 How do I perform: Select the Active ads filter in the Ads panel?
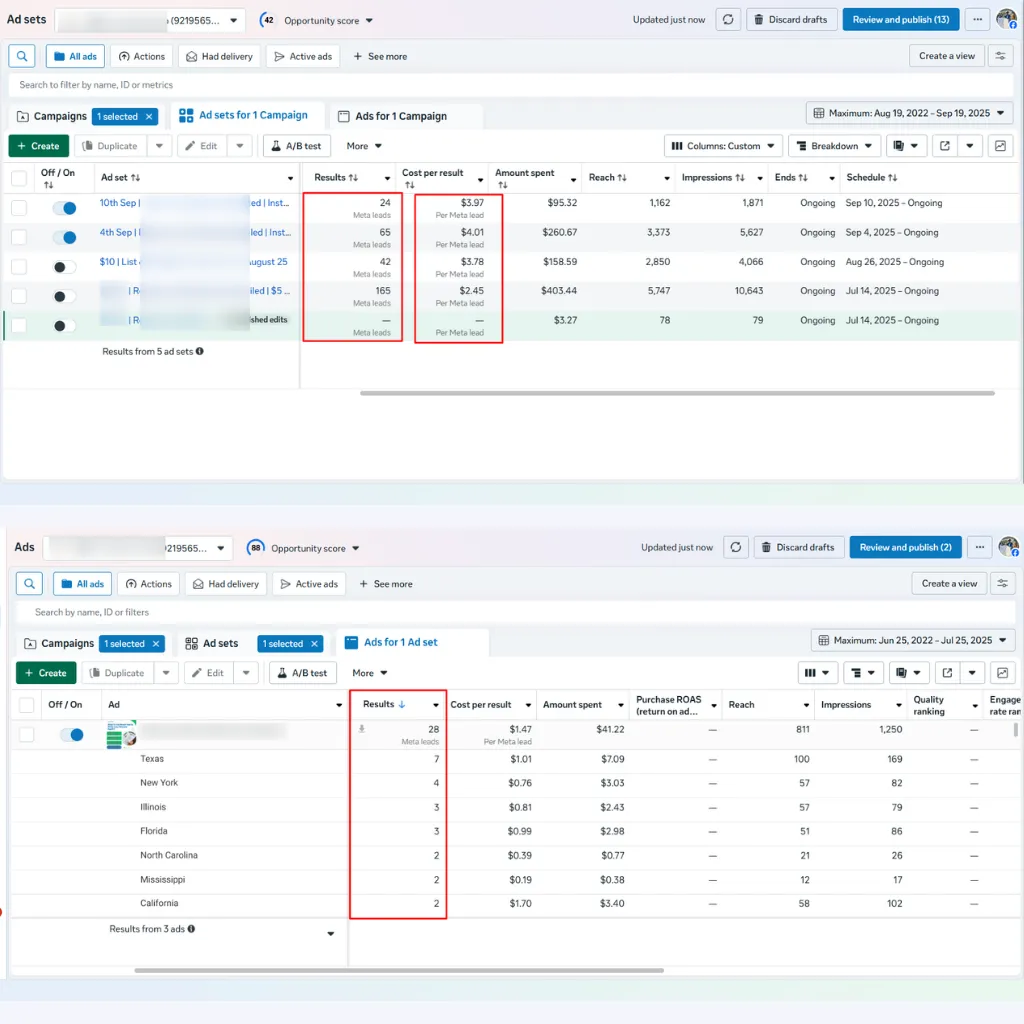tap(310, 584)
